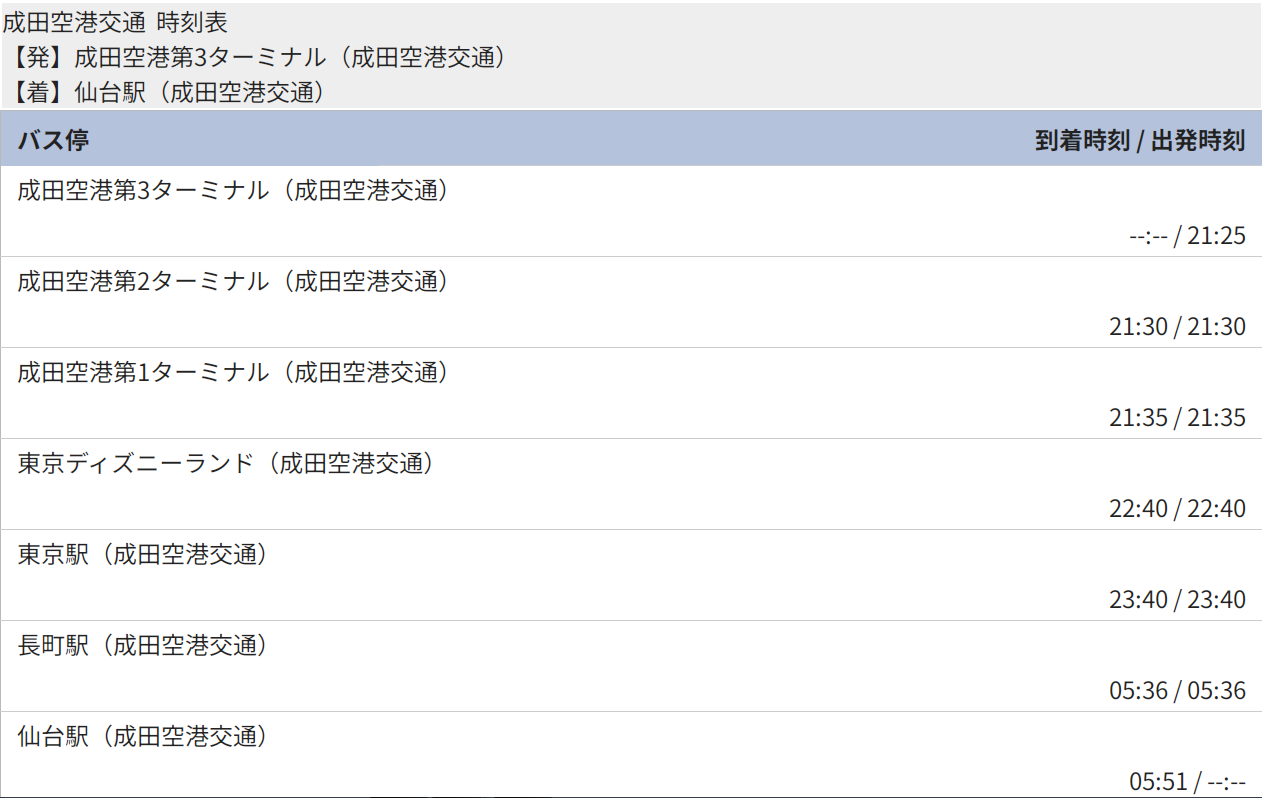Select the 東京駅 stop name

point(142,554)
